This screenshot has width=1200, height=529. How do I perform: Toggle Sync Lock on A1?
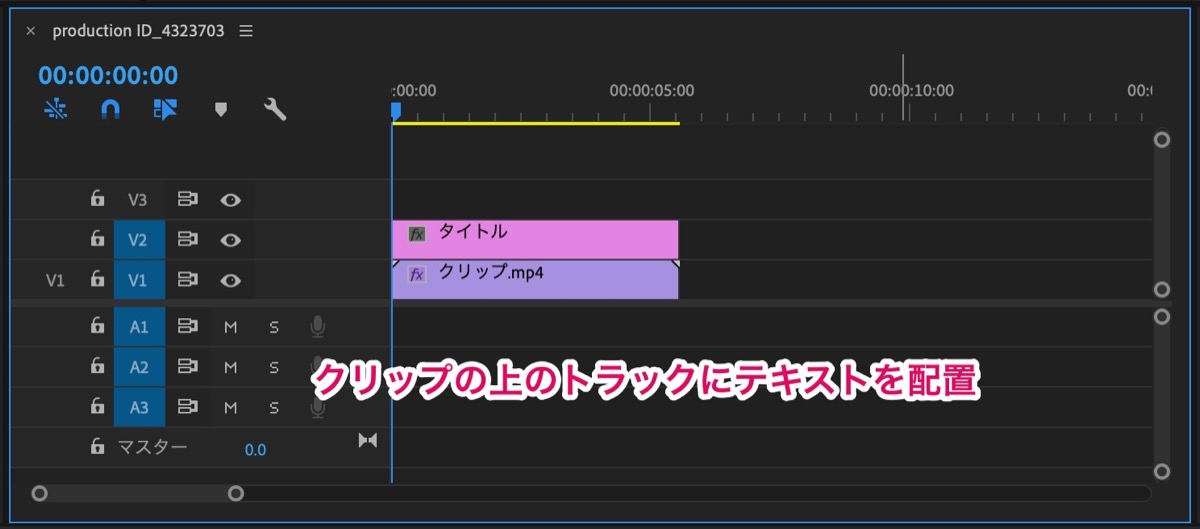pos(187,327)
